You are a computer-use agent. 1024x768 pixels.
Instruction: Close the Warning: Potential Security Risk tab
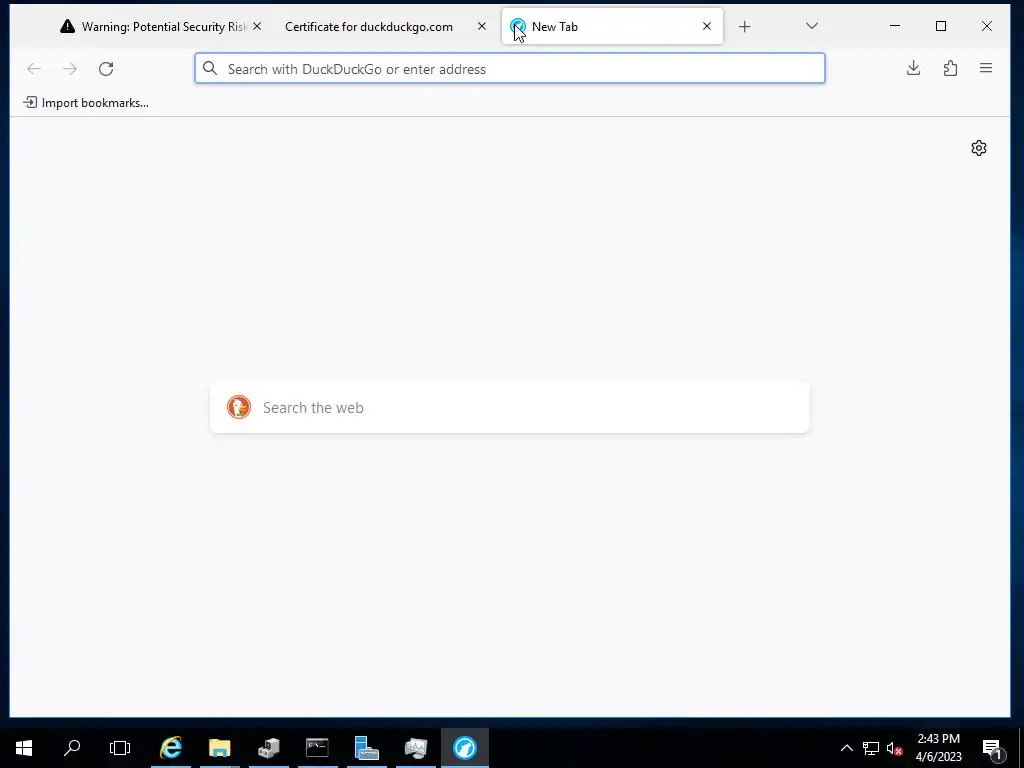pos(257,26)
